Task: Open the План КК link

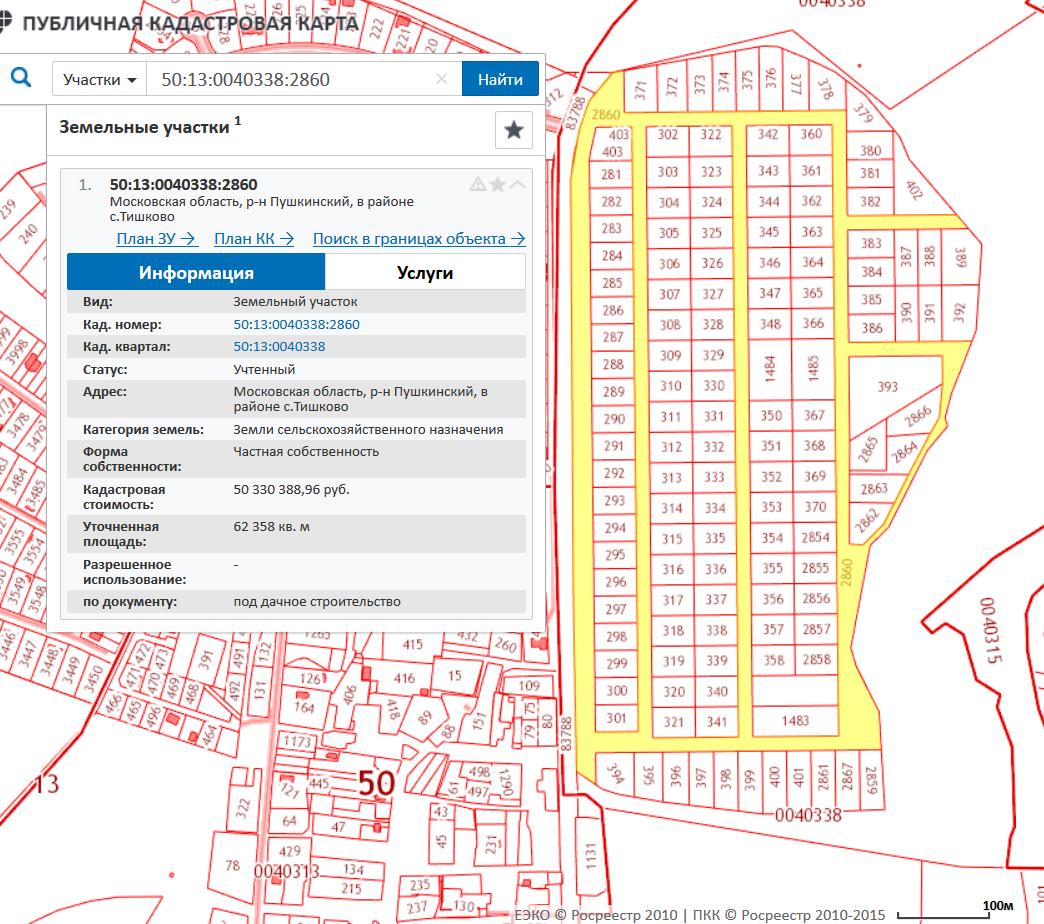Action: [x=254, y=238]
